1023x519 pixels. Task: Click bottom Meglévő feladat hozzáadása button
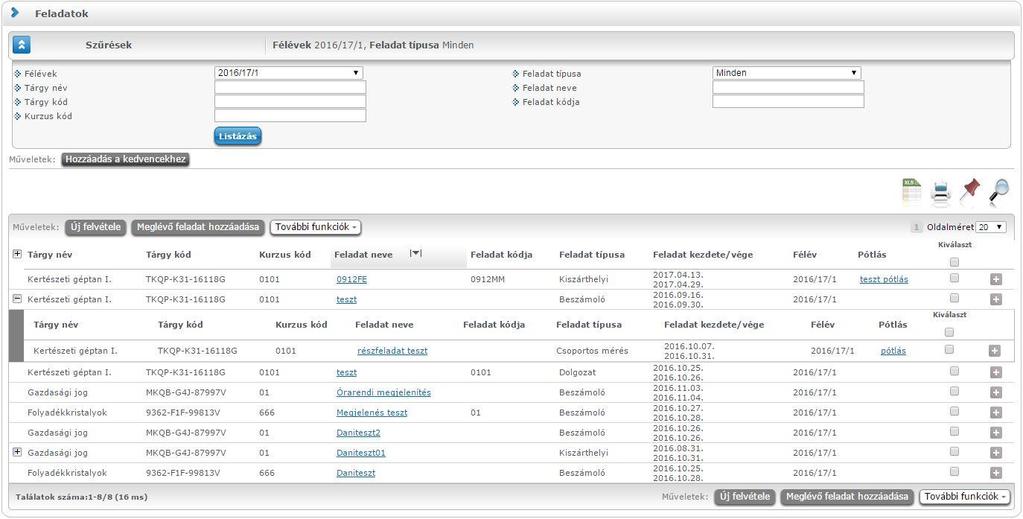[847, 497]
